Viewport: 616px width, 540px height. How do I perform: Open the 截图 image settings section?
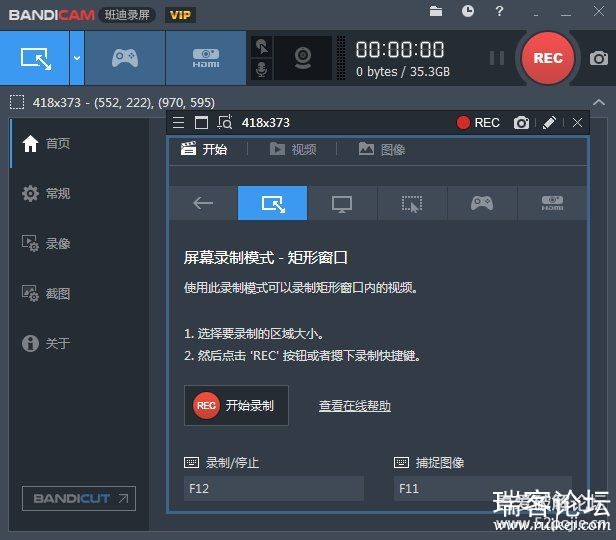point(46,293)
